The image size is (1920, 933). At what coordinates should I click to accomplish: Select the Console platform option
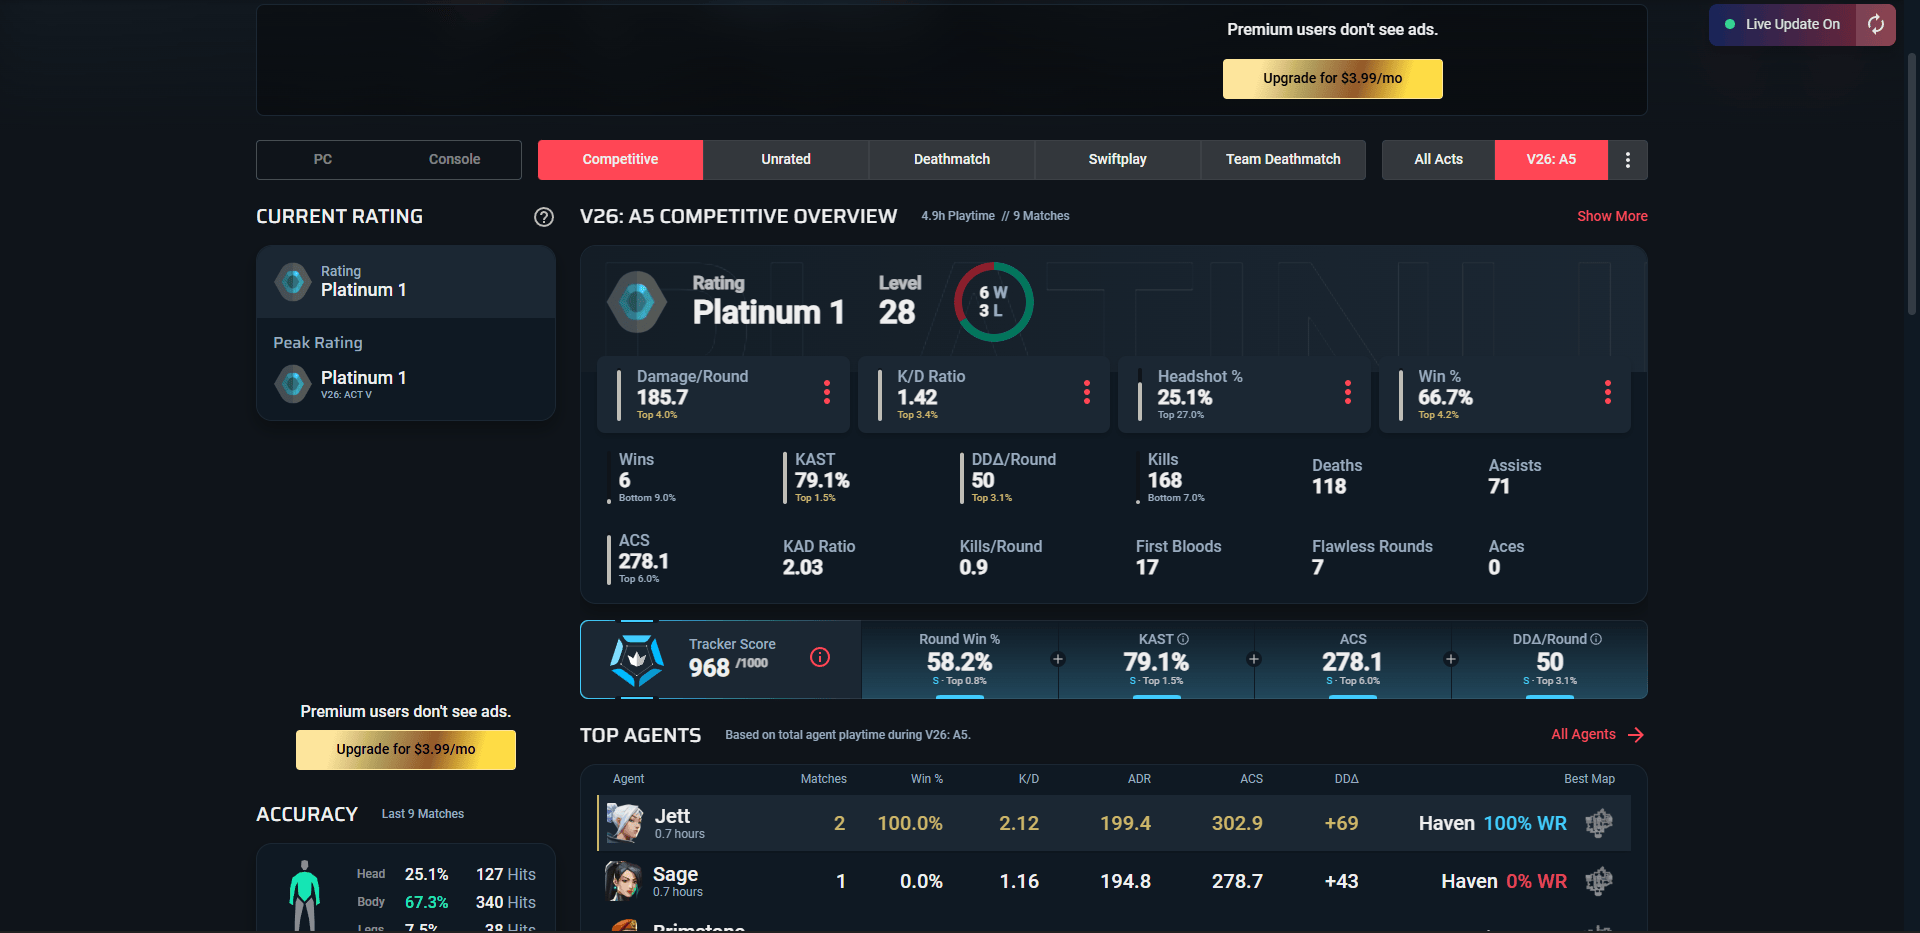point(454,160)
